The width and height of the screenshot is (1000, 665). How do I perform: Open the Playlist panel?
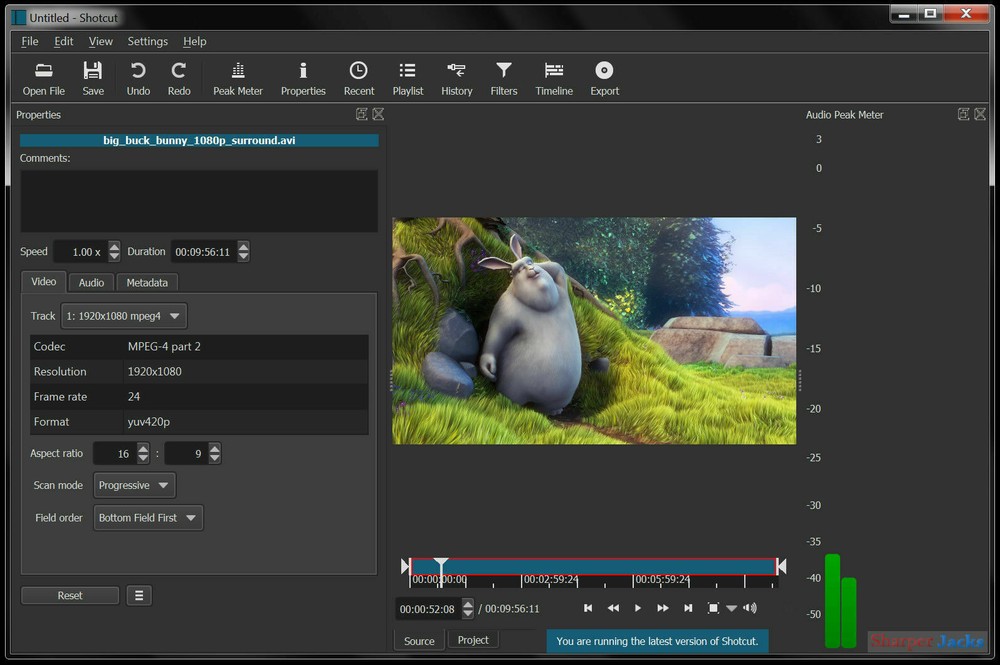(x=407, y=77)
